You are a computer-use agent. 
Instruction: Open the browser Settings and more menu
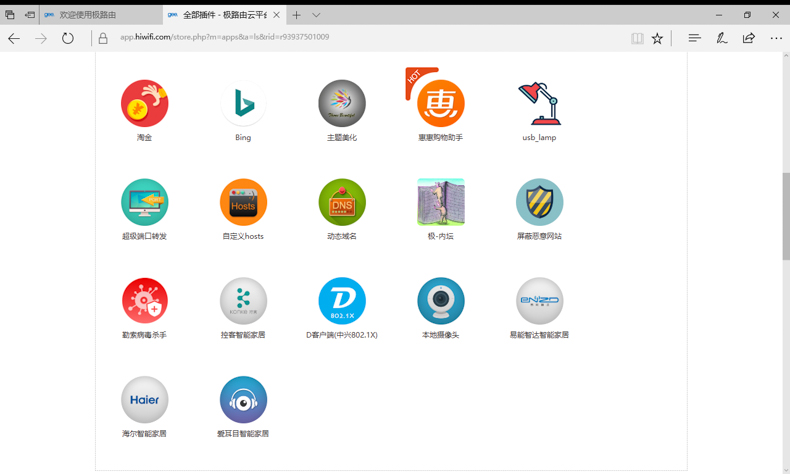[x=776, y=38]
